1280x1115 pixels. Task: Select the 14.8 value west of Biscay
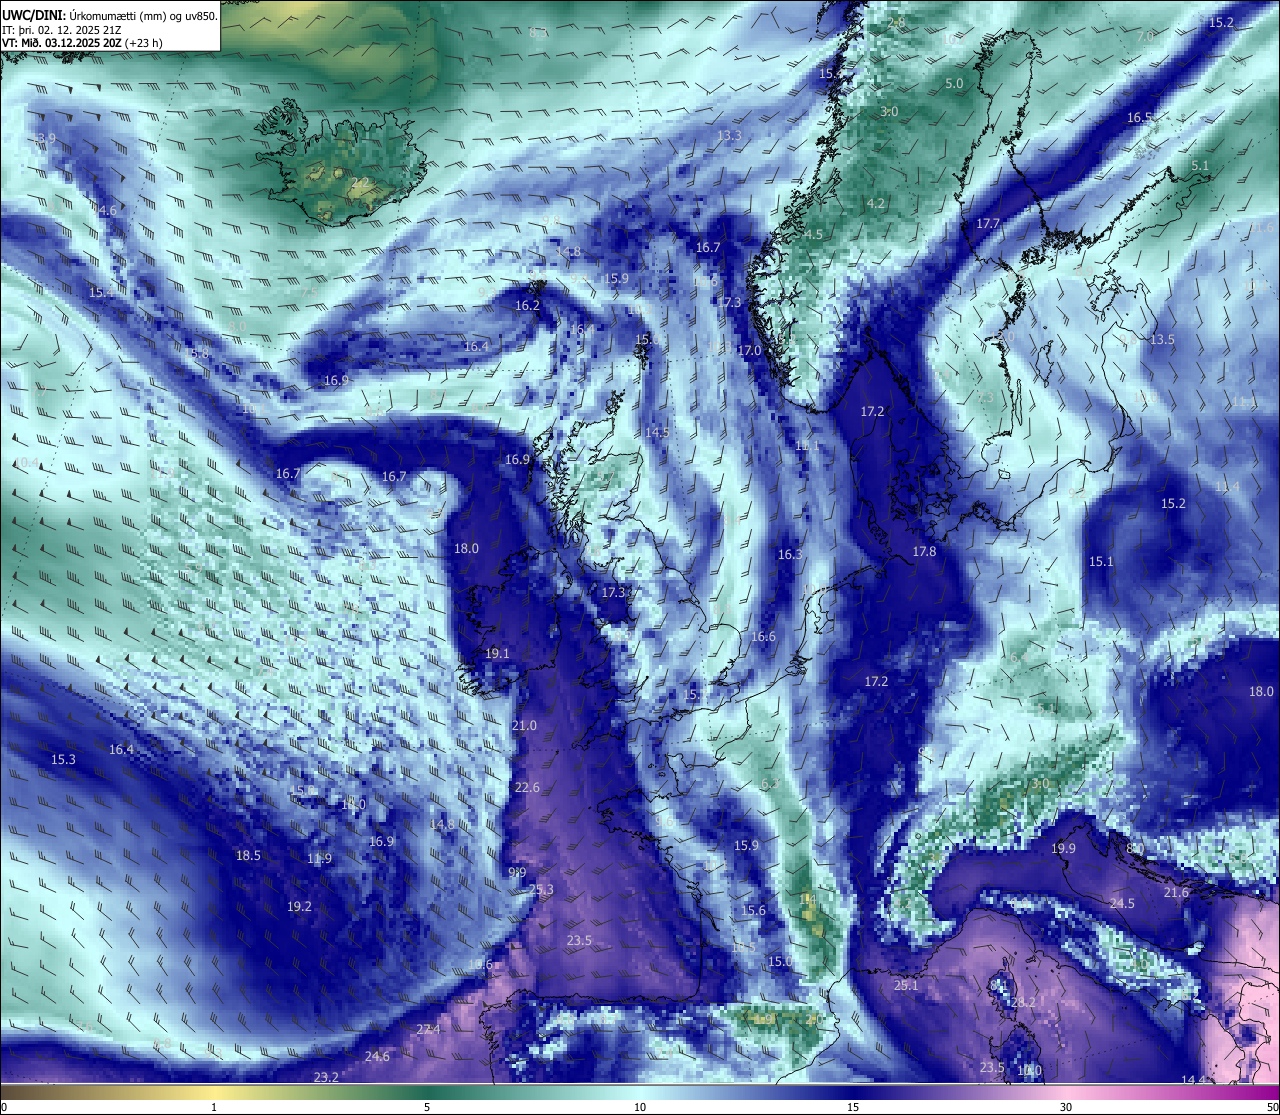click(x=442, y=824)
